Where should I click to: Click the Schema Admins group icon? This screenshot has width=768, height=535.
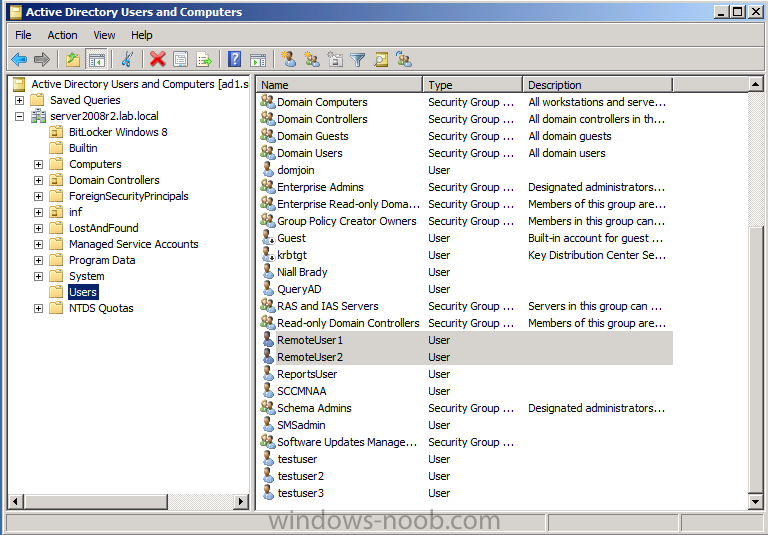coord(267,408)
